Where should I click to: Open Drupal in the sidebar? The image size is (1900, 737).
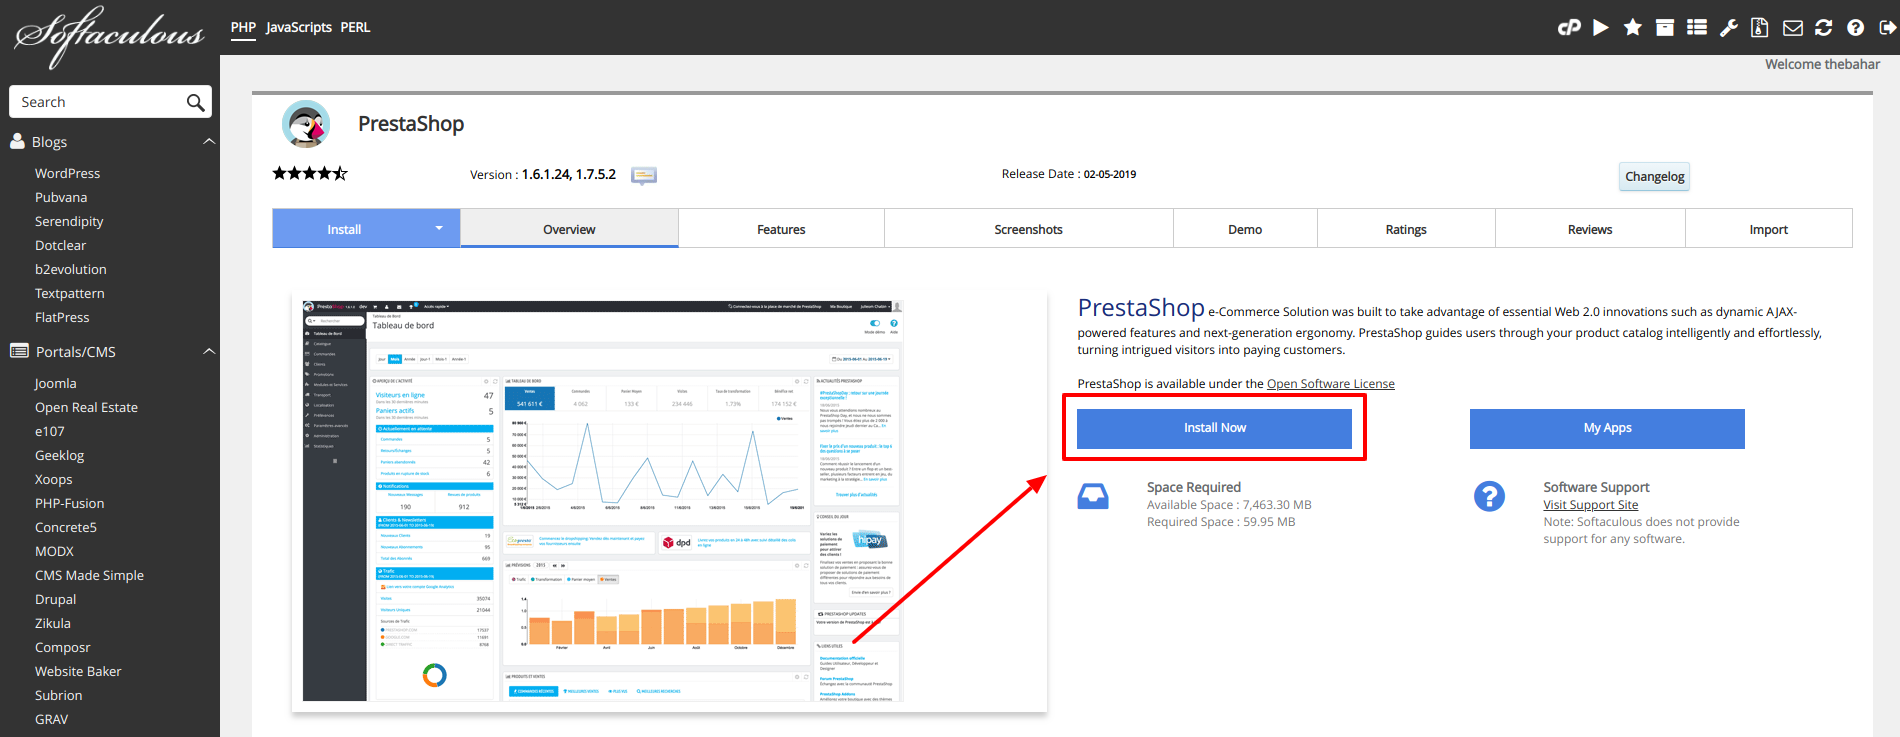tap(55, 599)
